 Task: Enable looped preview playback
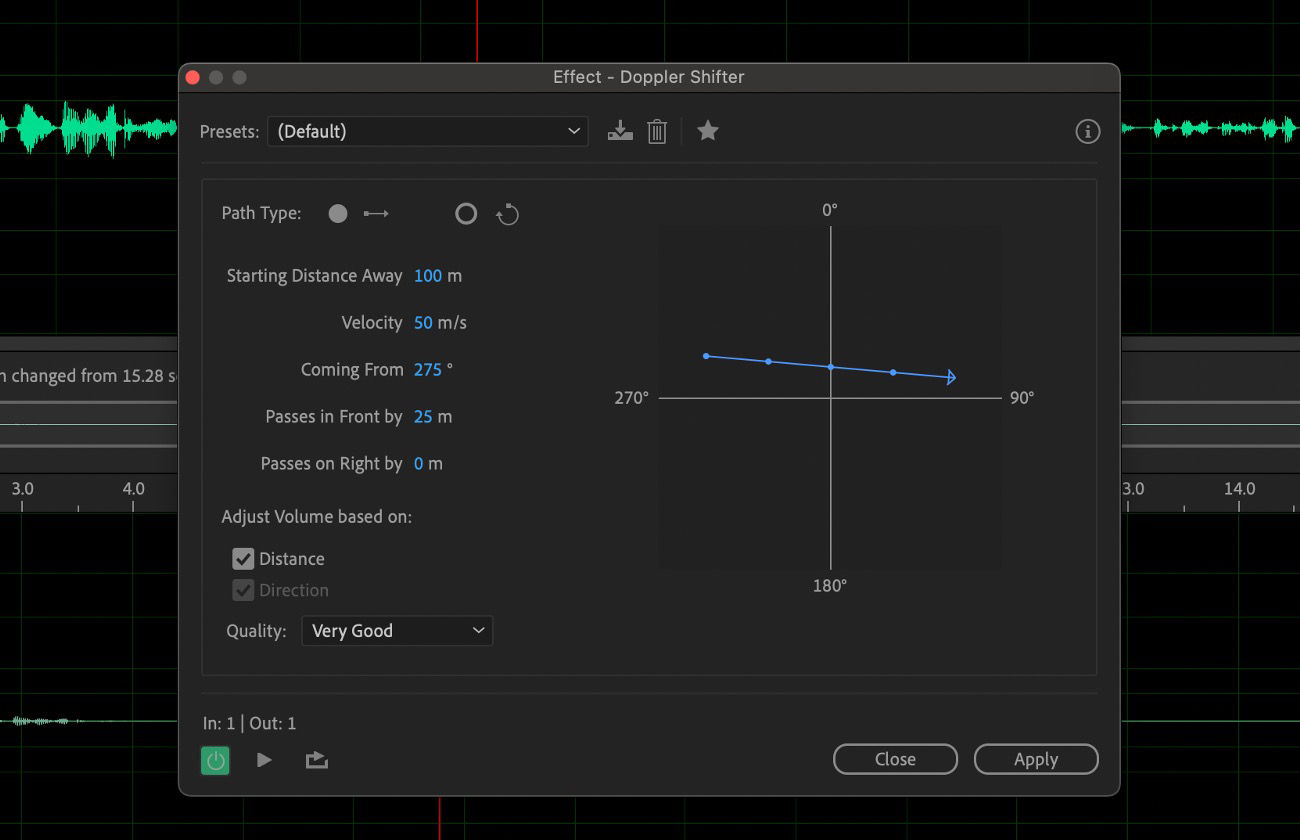pyautogui.click(x=317, y=759)
